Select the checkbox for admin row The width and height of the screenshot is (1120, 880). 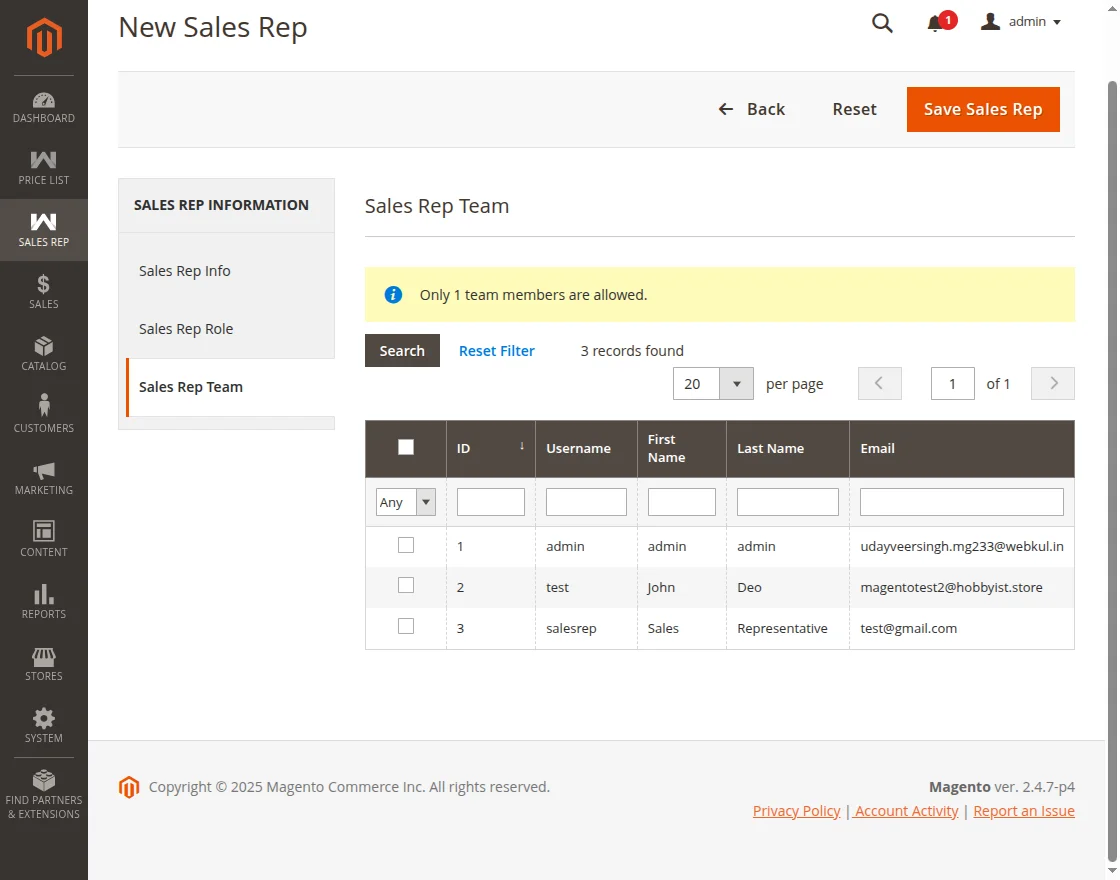pyautogui.click(x=406, y=545)
